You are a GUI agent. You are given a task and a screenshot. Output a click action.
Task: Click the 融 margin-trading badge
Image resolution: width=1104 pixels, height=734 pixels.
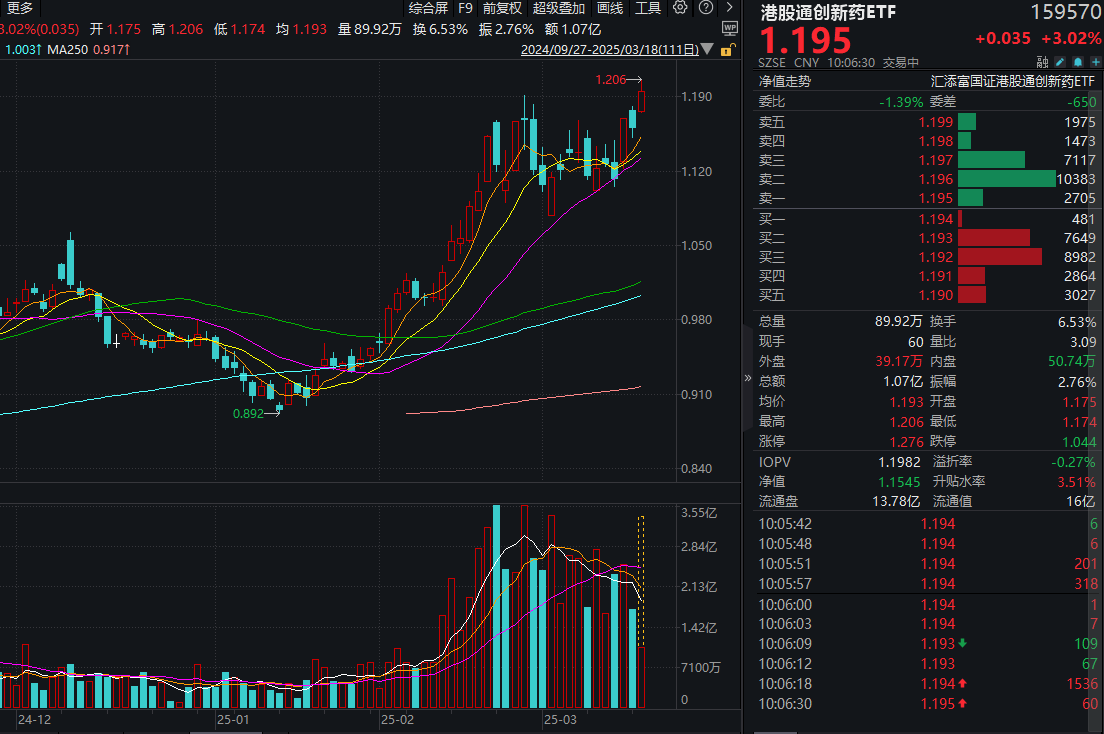coord(1044,62)
